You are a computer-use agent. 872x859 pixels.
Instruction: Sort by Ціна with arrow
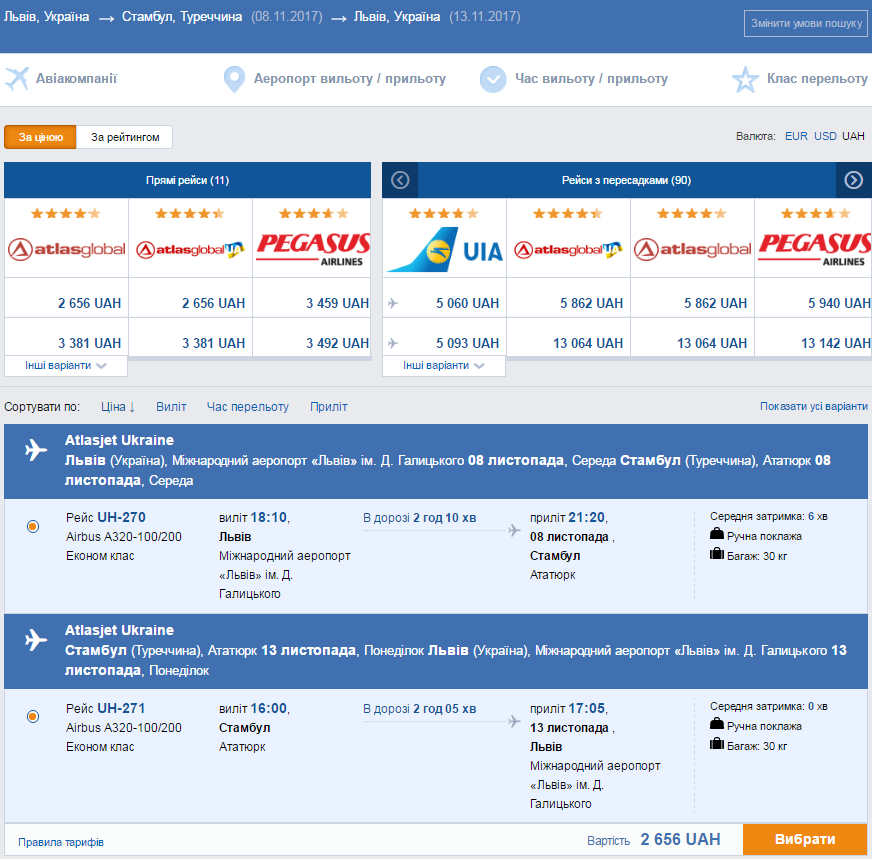(x=118, y=406)
